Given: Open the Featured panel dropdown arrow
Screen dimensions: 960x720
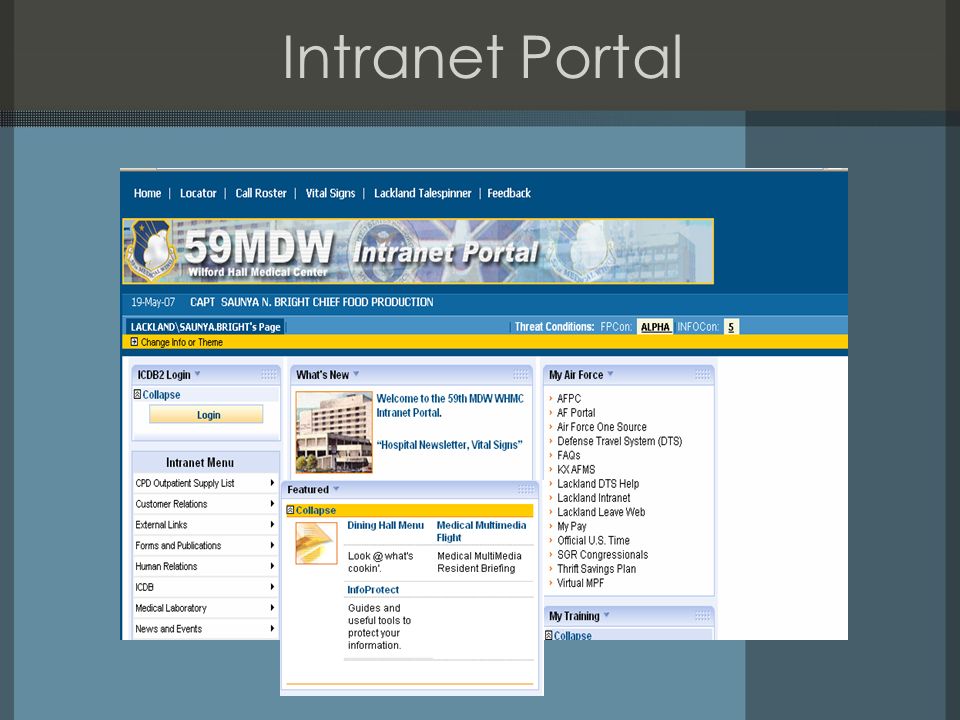Looking at the screenshot, I should pyautogui.click(x=336, y=489).
